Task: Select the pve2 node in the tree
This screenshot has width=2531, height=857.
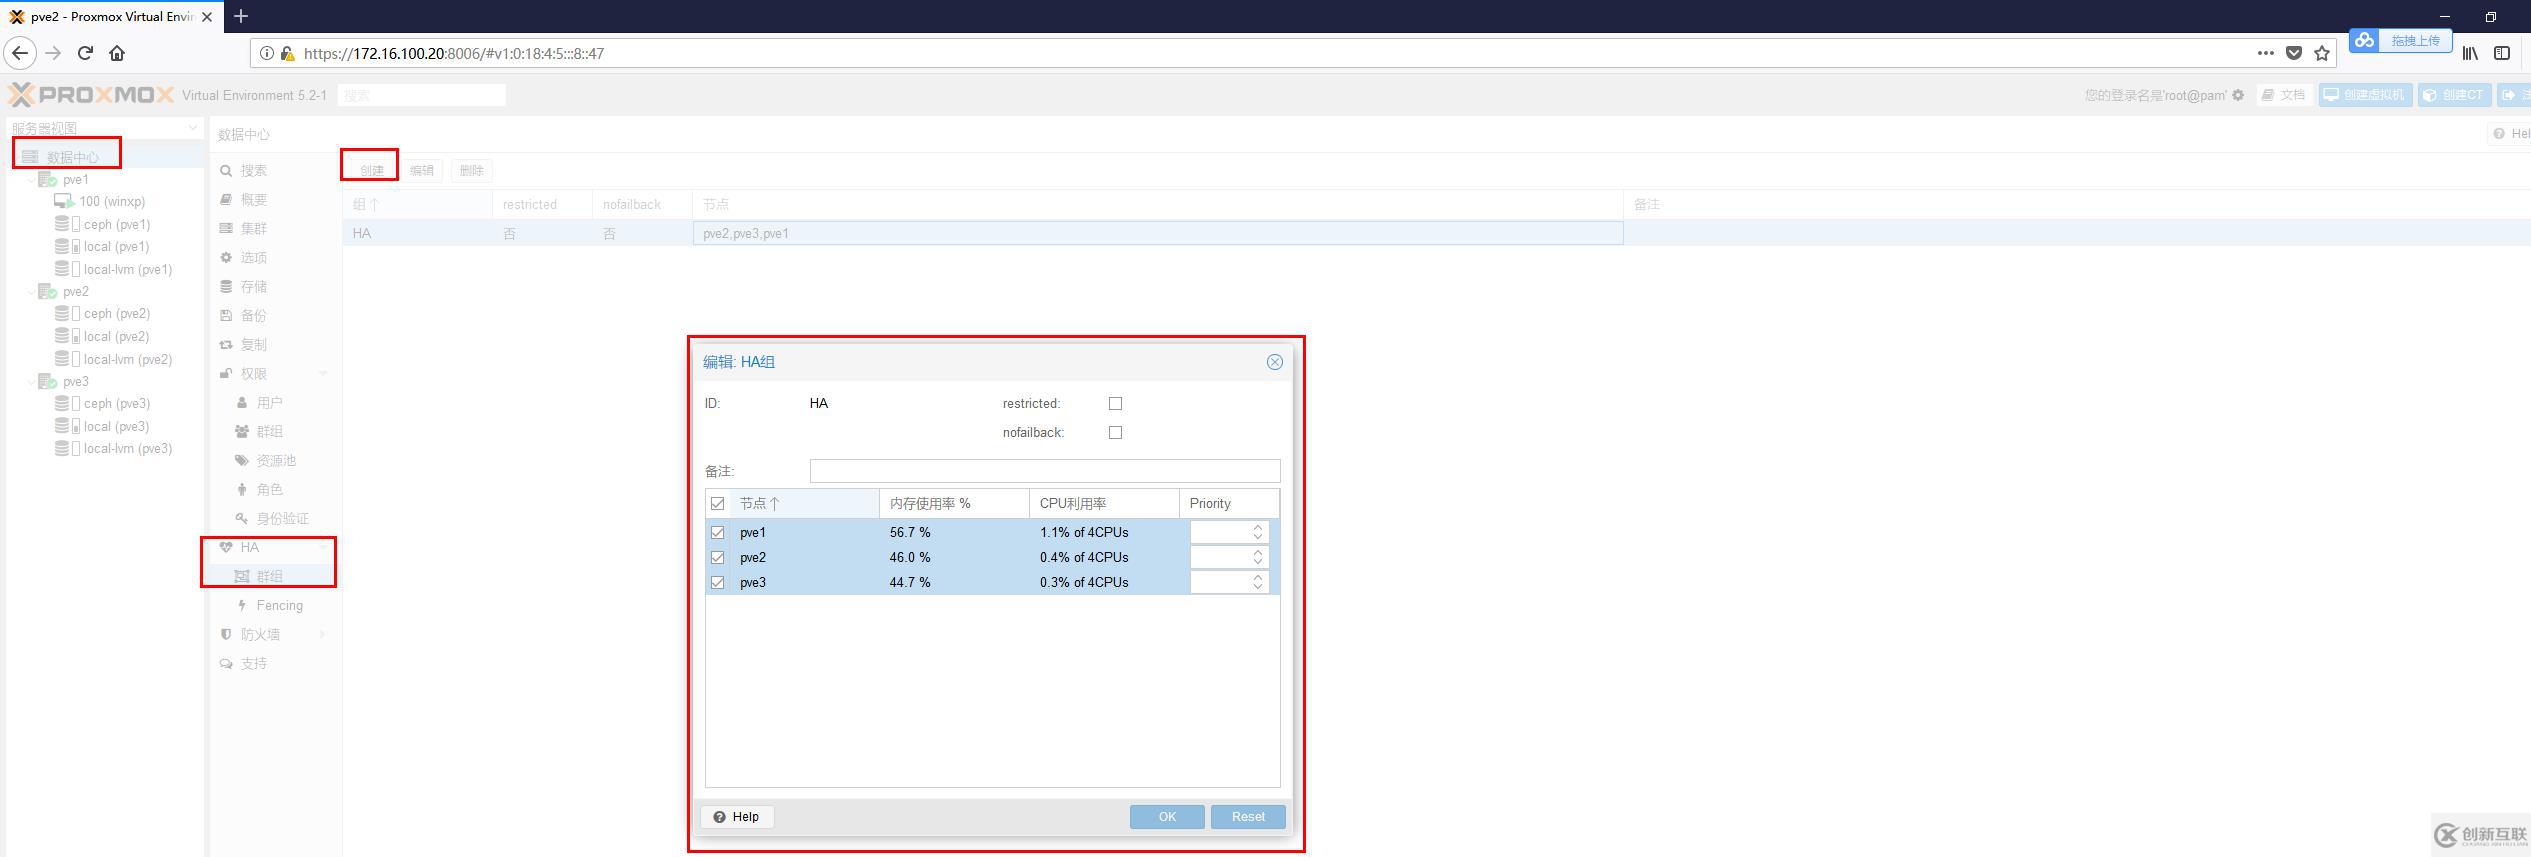Action: [x=75, y=292]
